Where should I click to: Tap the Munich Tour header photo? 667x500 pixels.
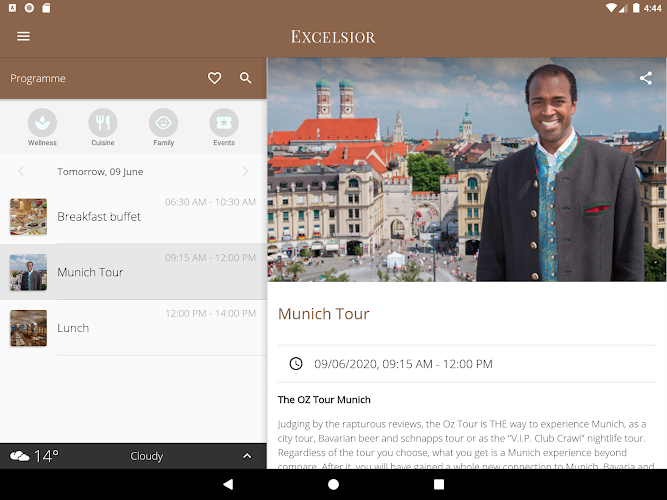pyautogui.click(x=467, y=169)
